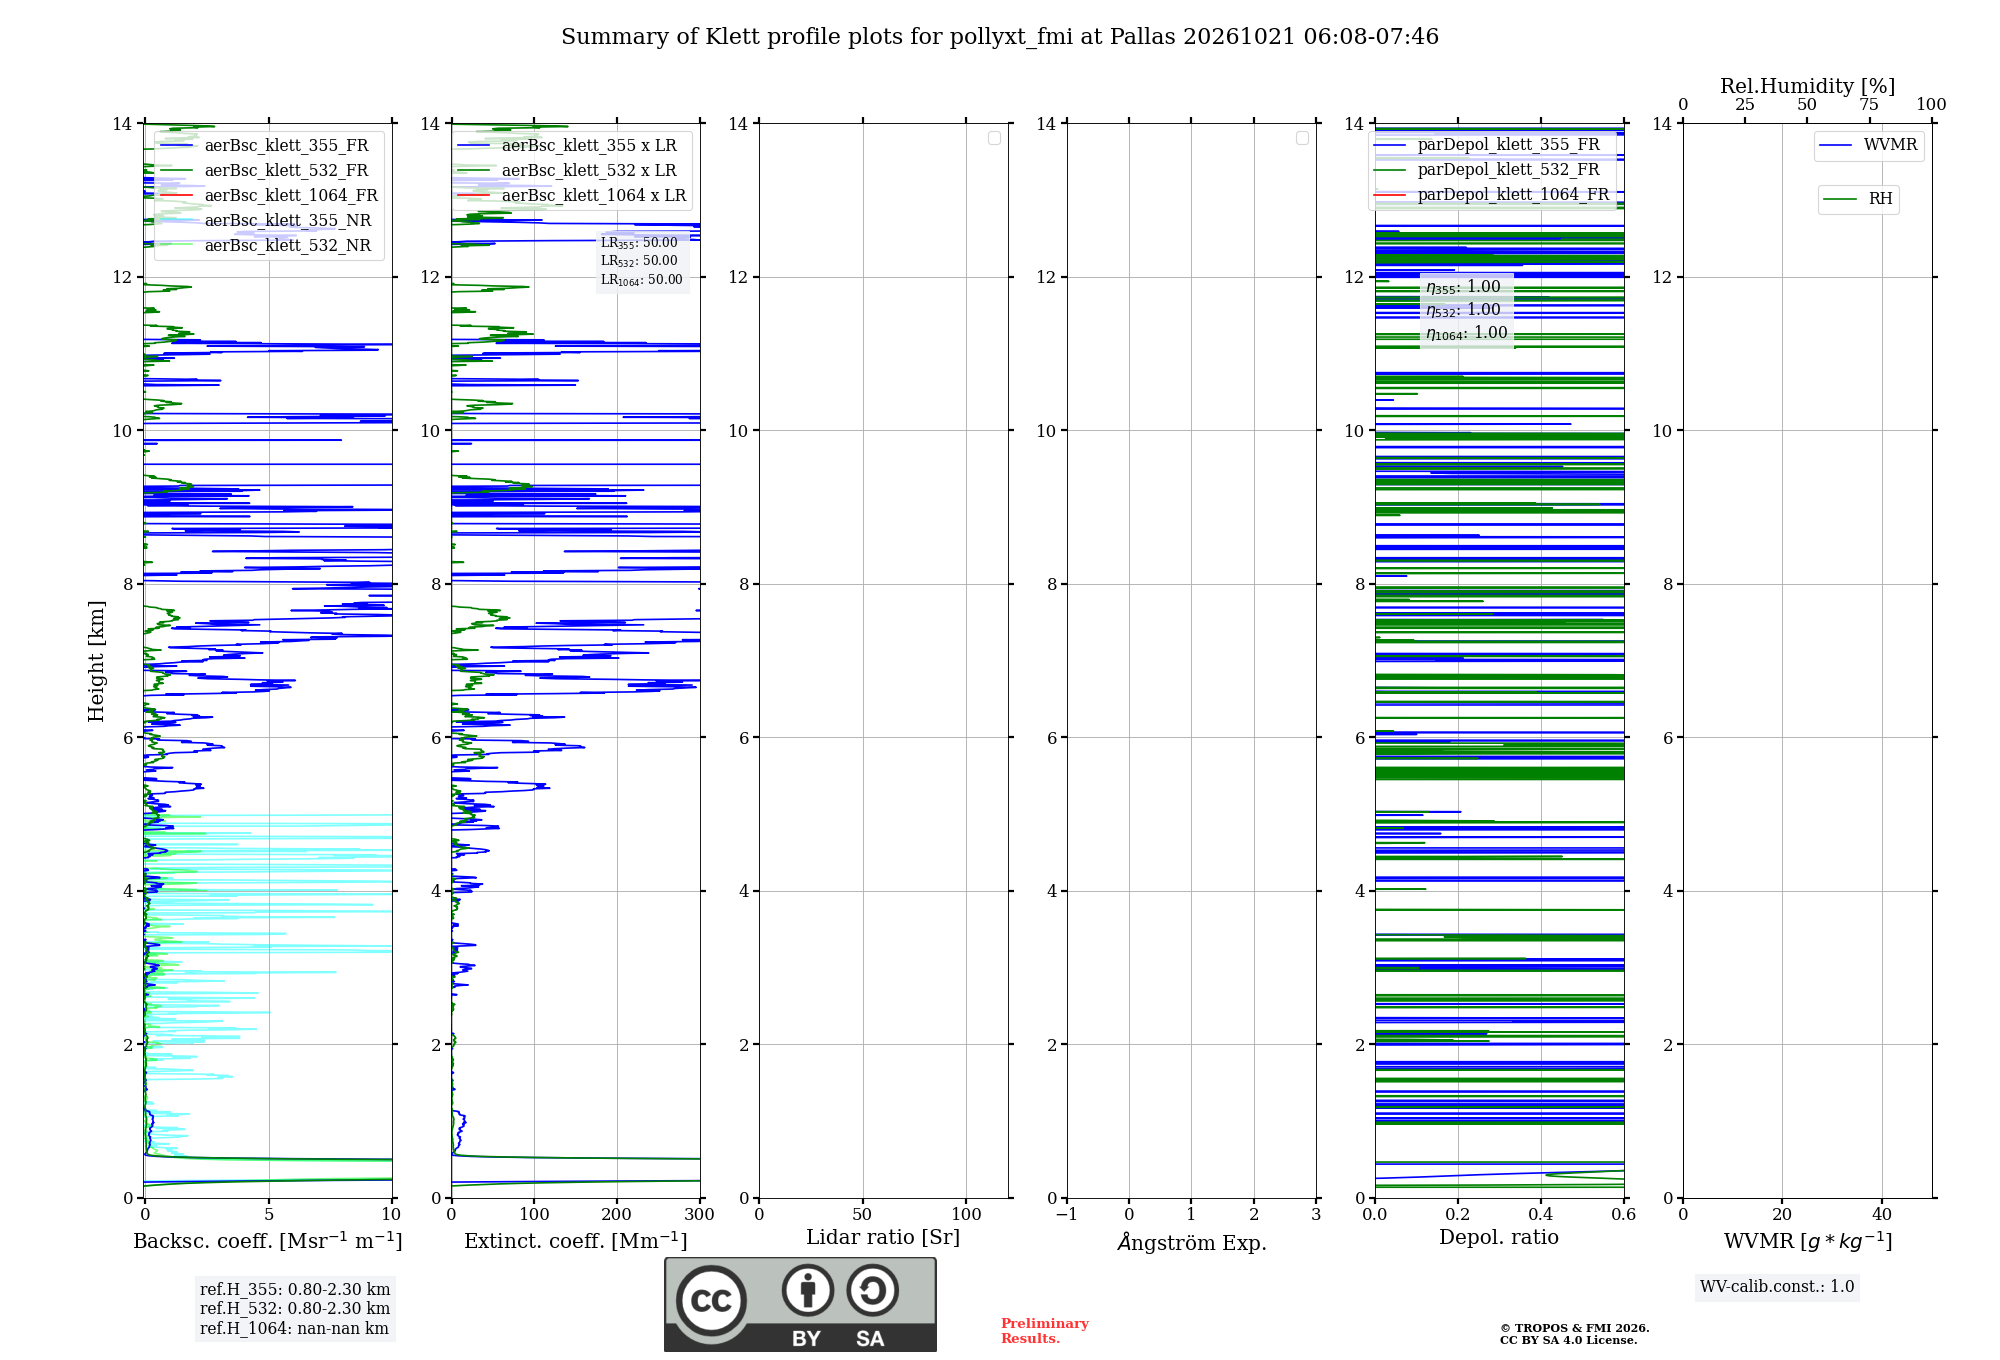Viewport: 2000px width, 1360px height.
Task: Click the empty legend box in Lidar ratio plot
Action: [x=994, y=138]
